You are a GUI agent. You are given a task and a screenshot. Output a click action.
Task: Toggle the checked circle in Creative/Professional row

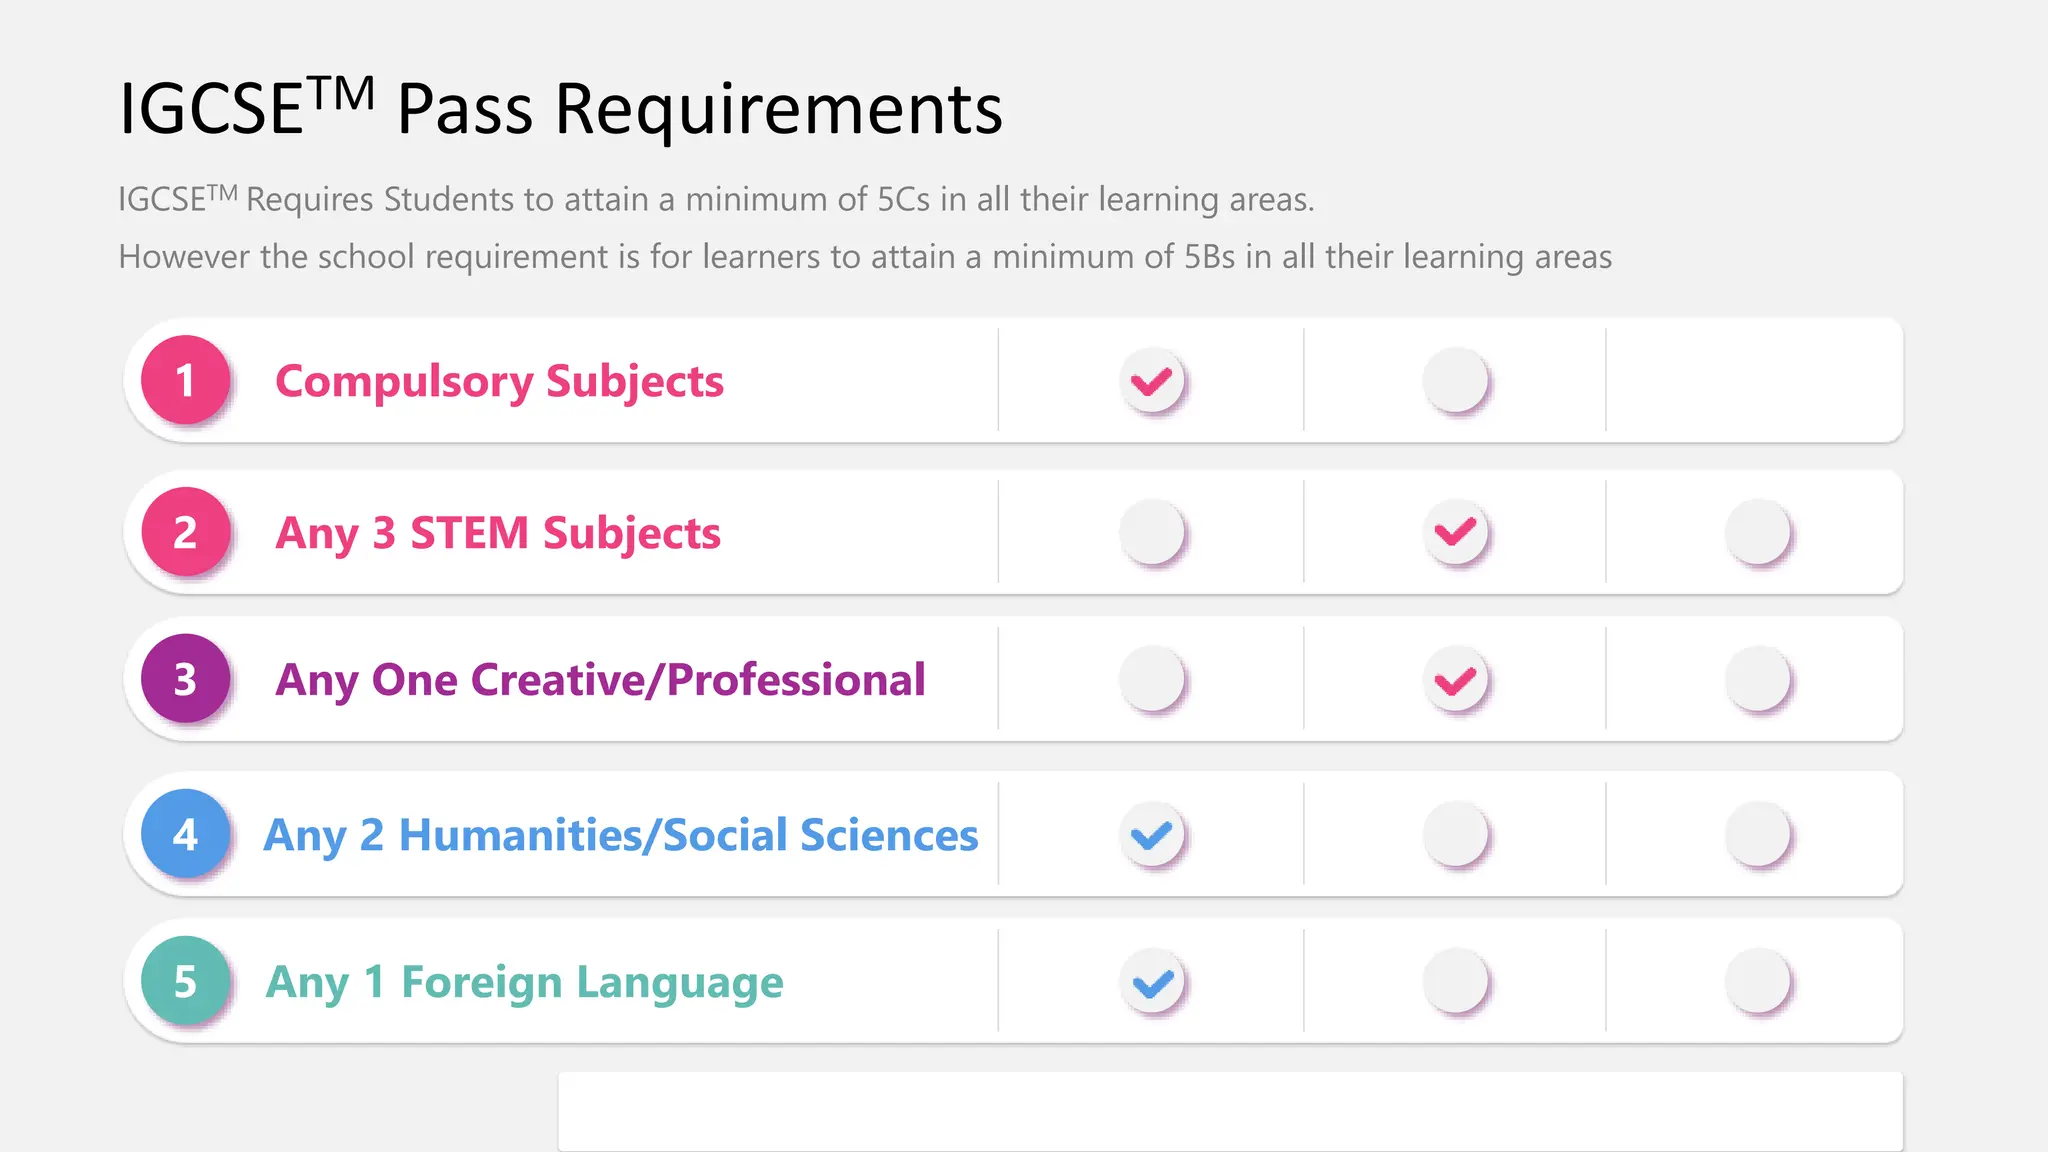(x=1455, y=681)
